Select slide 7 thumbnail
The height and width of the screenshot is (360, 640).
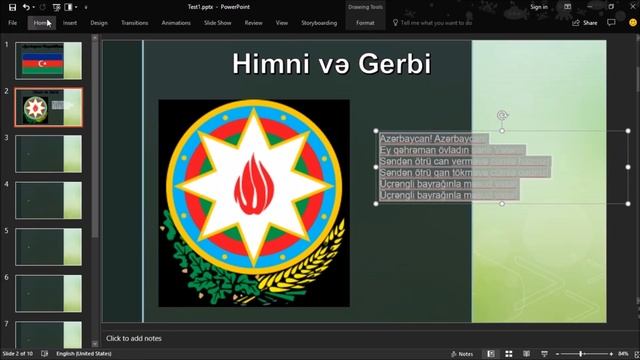pyautogui.click(x=49, y=335)
